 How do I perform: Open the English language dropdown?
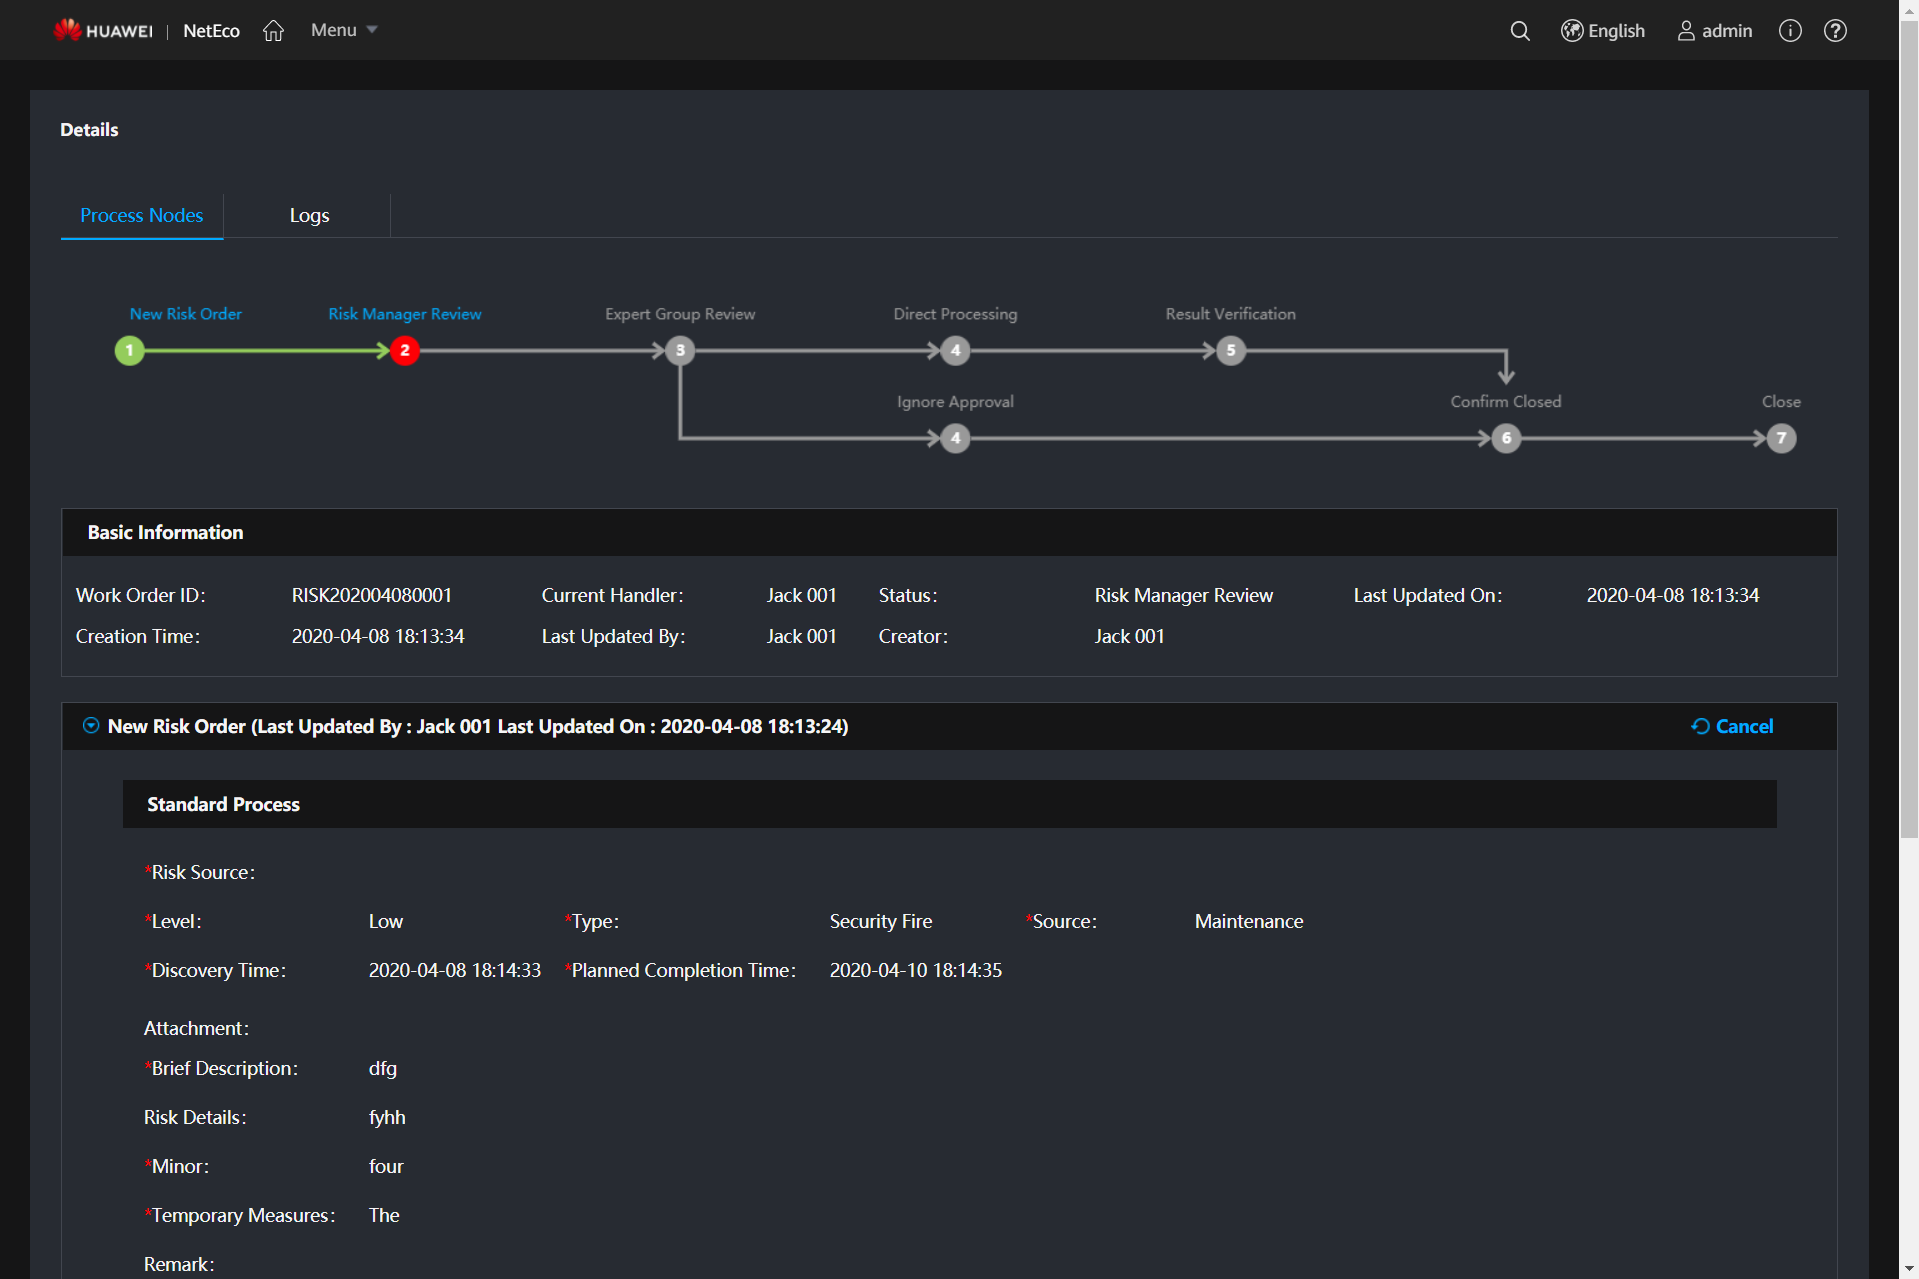(1613, 31)
